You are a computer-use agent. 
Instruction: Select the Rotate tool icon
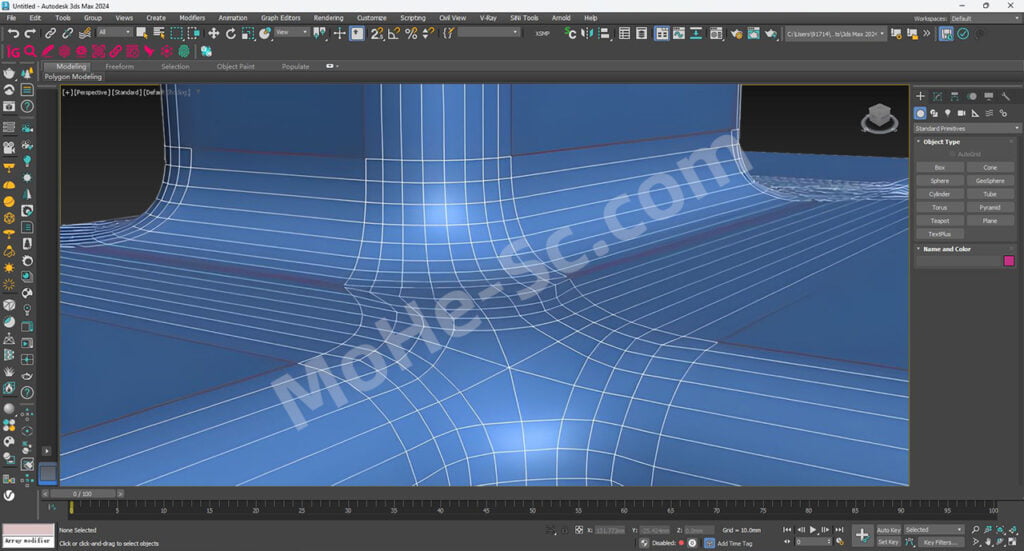pos(231,33)
